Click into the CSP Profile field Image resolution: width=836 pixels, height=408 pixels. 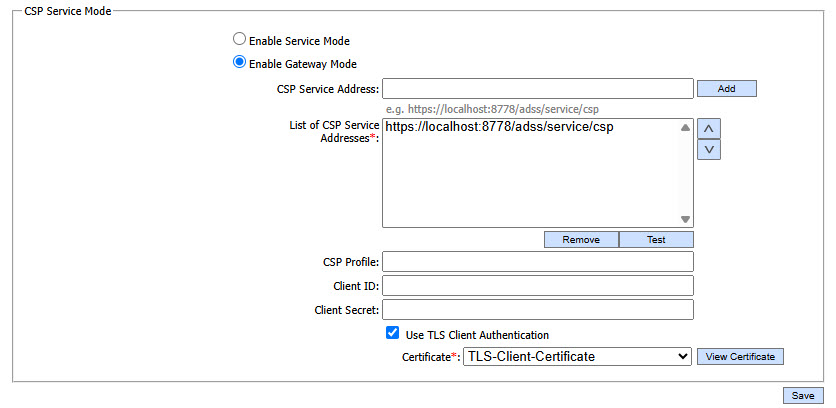(x=537, y=262)
